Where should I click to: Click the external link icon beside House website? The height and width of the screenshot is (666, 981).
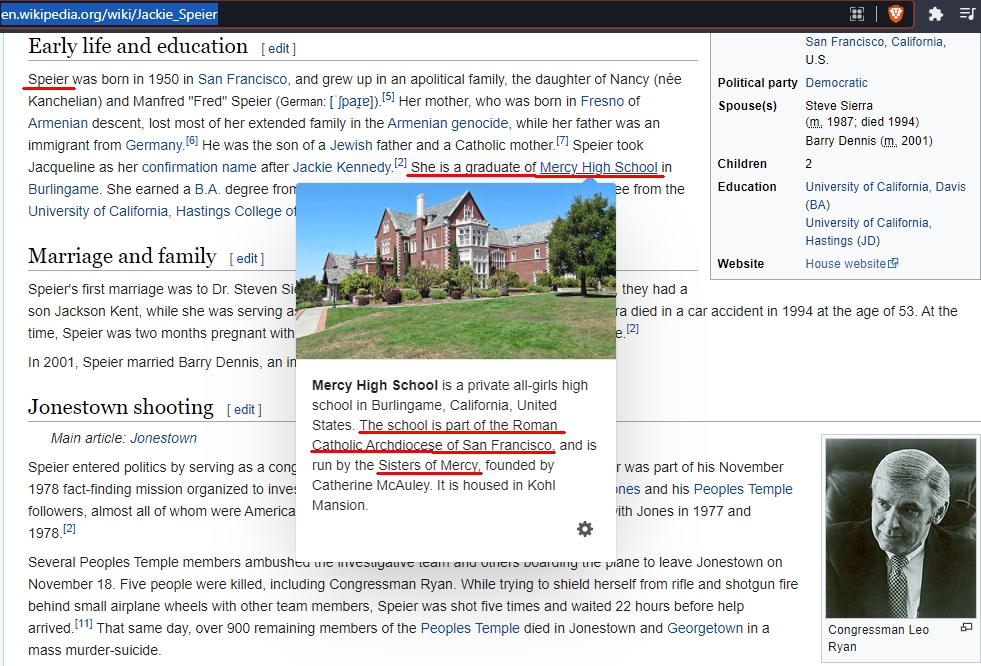(893, 263)
